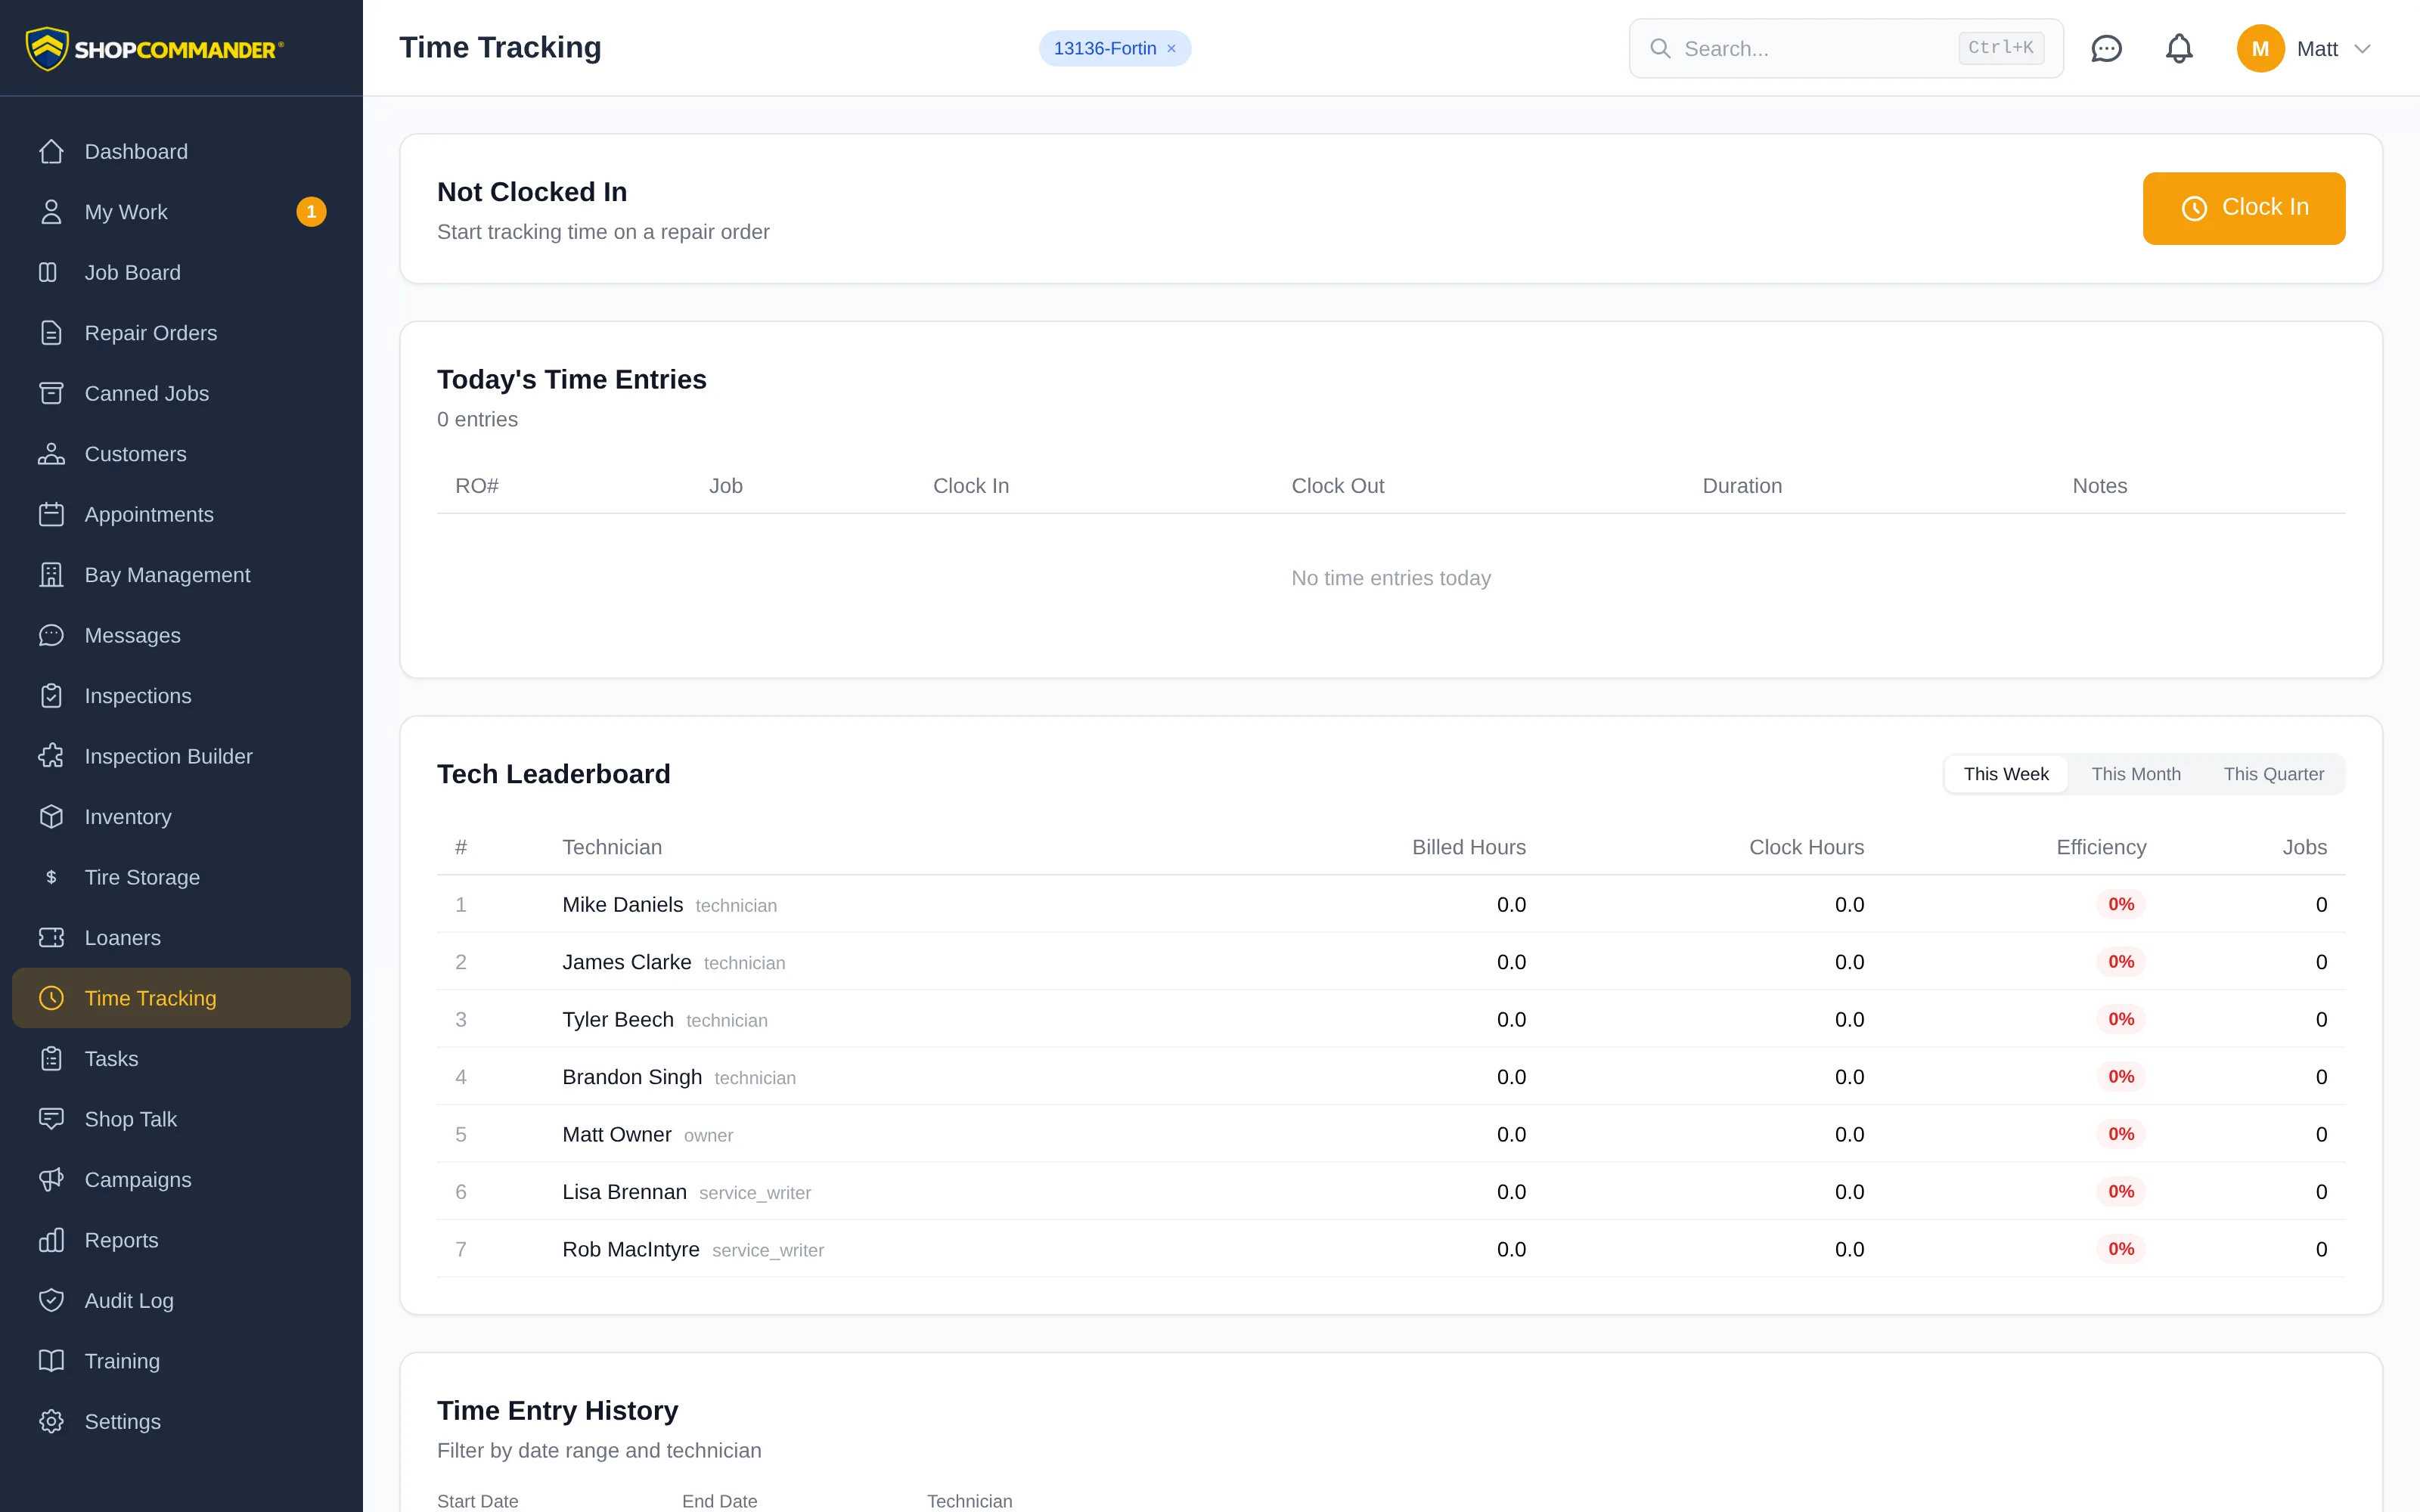
Task: Click the Clock Hours column header
Action: [1806, 847]
